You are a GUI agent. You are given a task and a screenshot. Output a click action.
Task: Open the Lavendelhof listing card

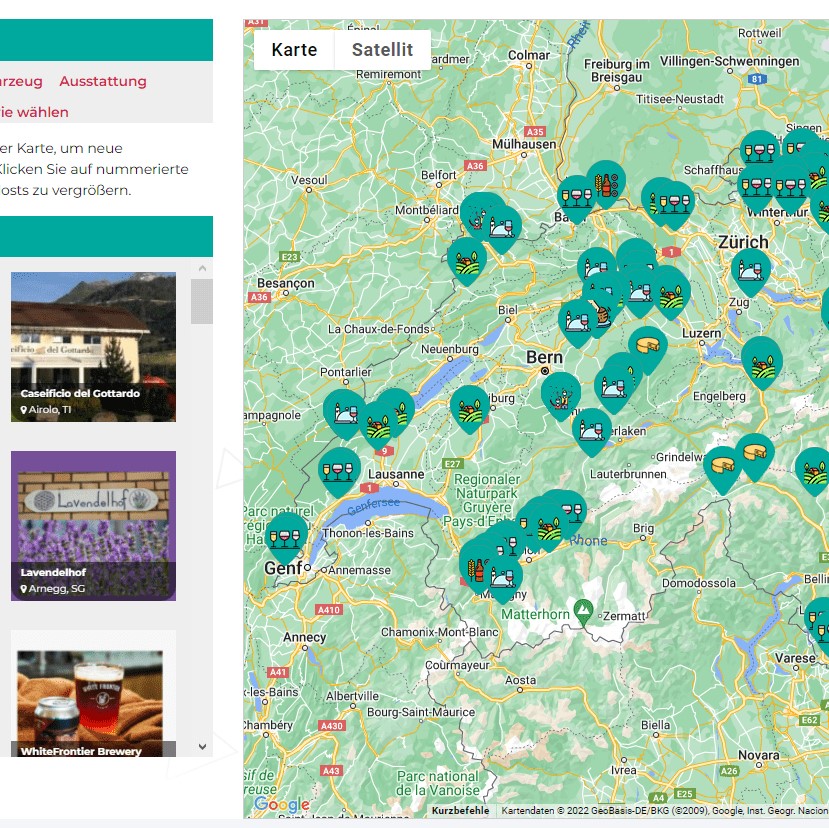[x=94, y=526]
